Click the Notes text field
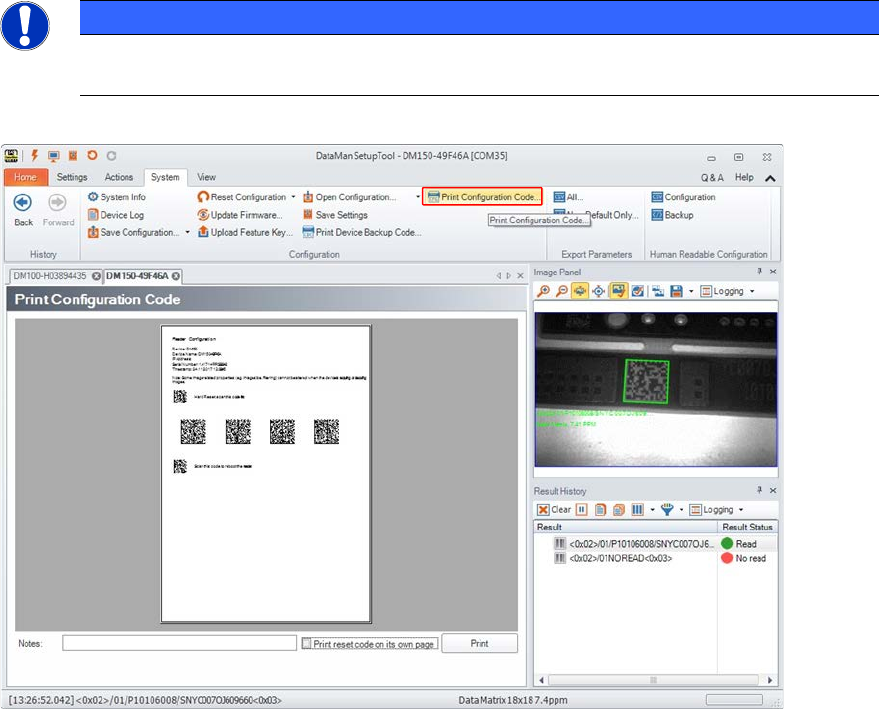Image resolution: width=879 pixels, height=709 pixels. pyautogui.click(x=179, y=643)
